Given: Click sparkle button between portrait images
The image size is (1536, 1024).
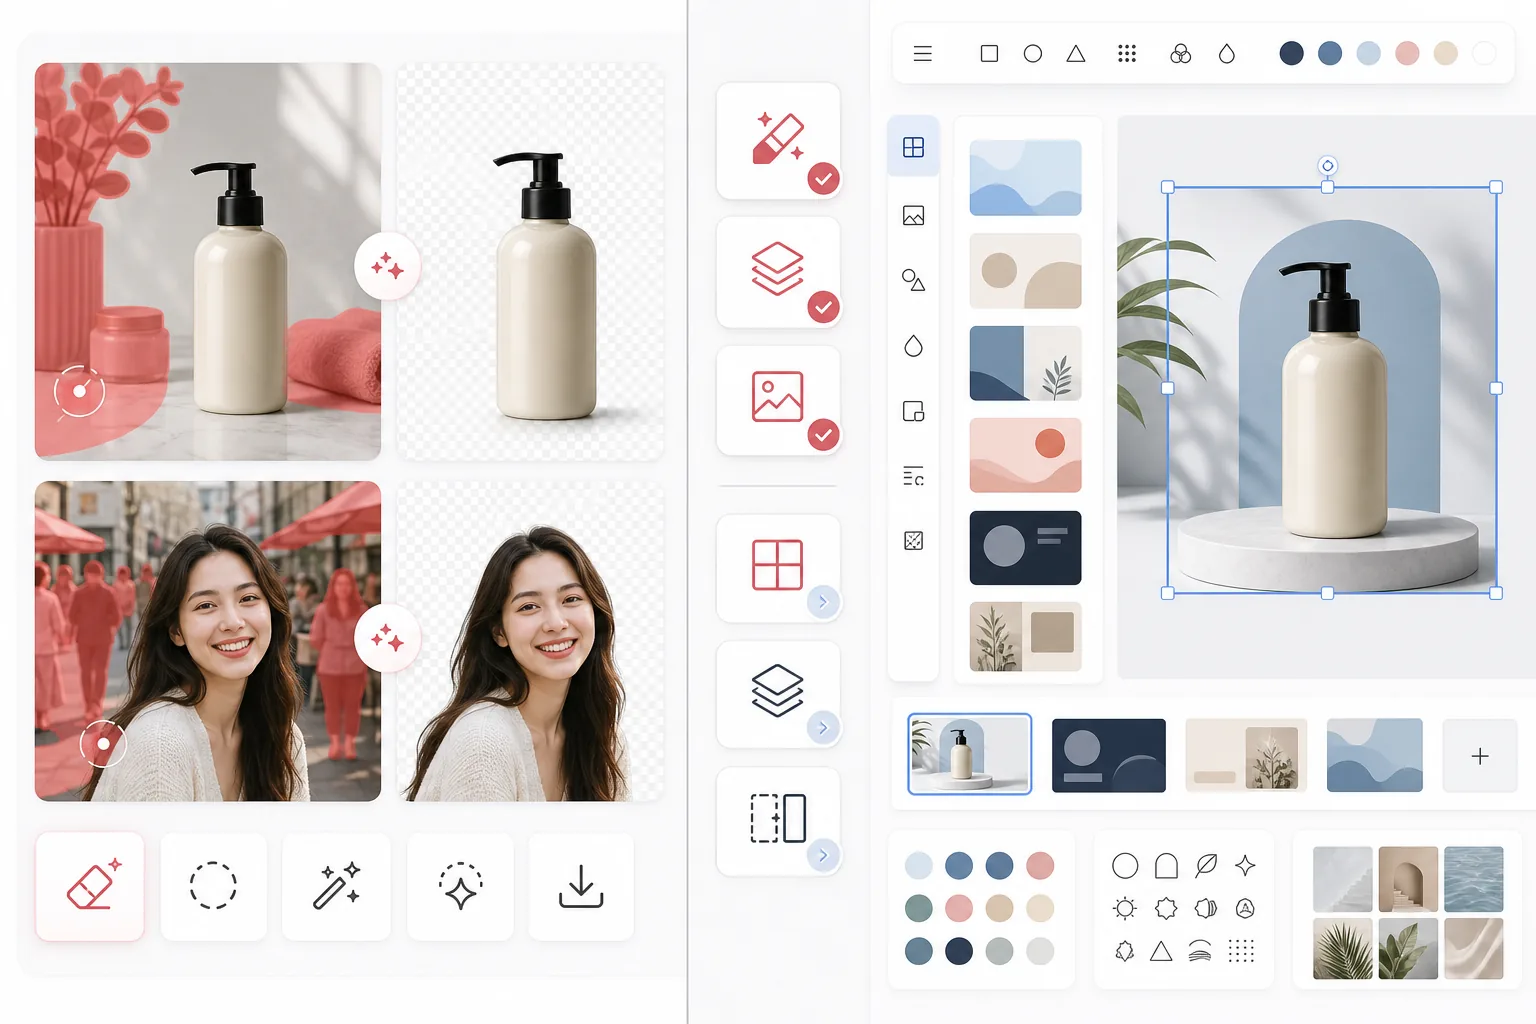Looking at the screenshot, I should 387,637.
